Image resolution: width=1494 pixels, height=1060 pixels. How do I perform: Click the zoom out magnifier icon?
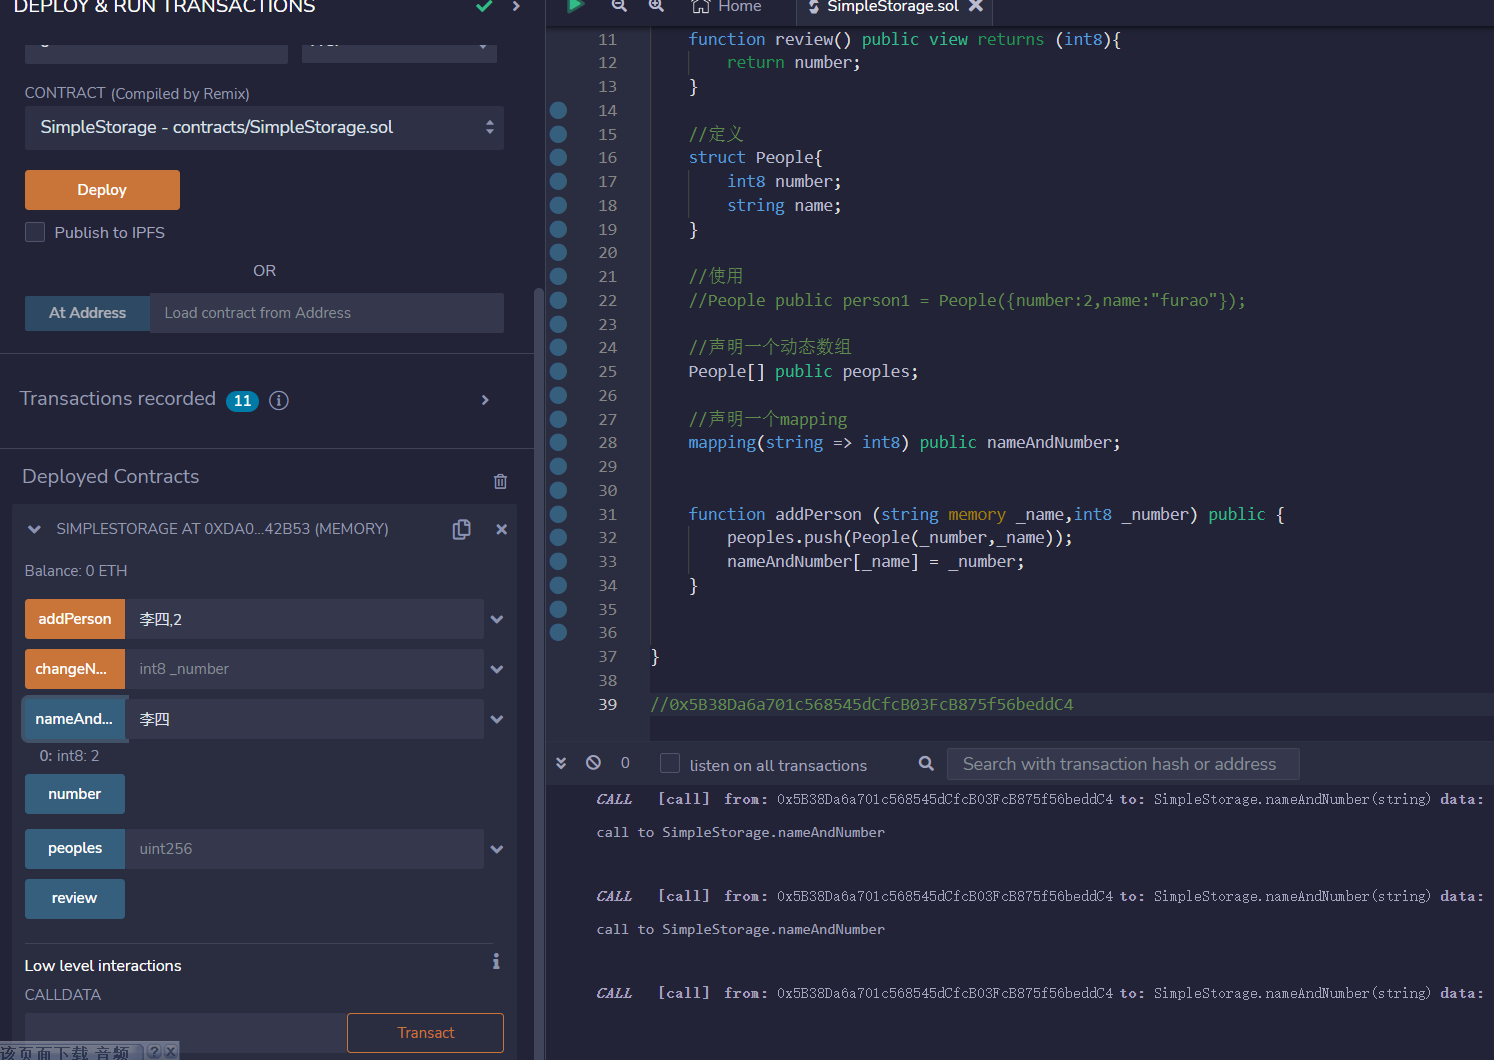tap(619, 6)
